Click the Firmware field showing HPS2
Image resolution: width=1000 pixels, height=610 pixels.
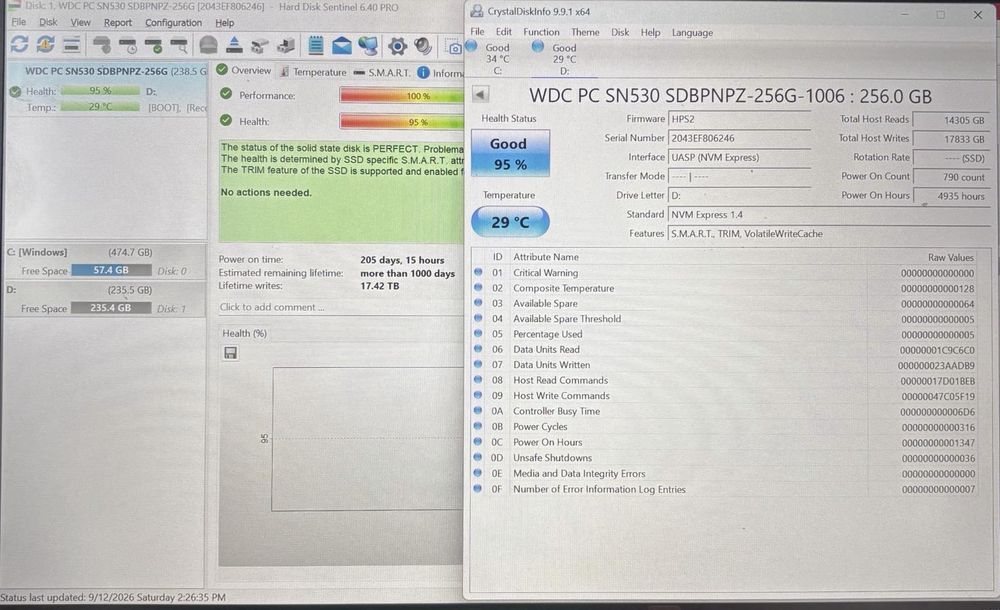coord(739,119)
